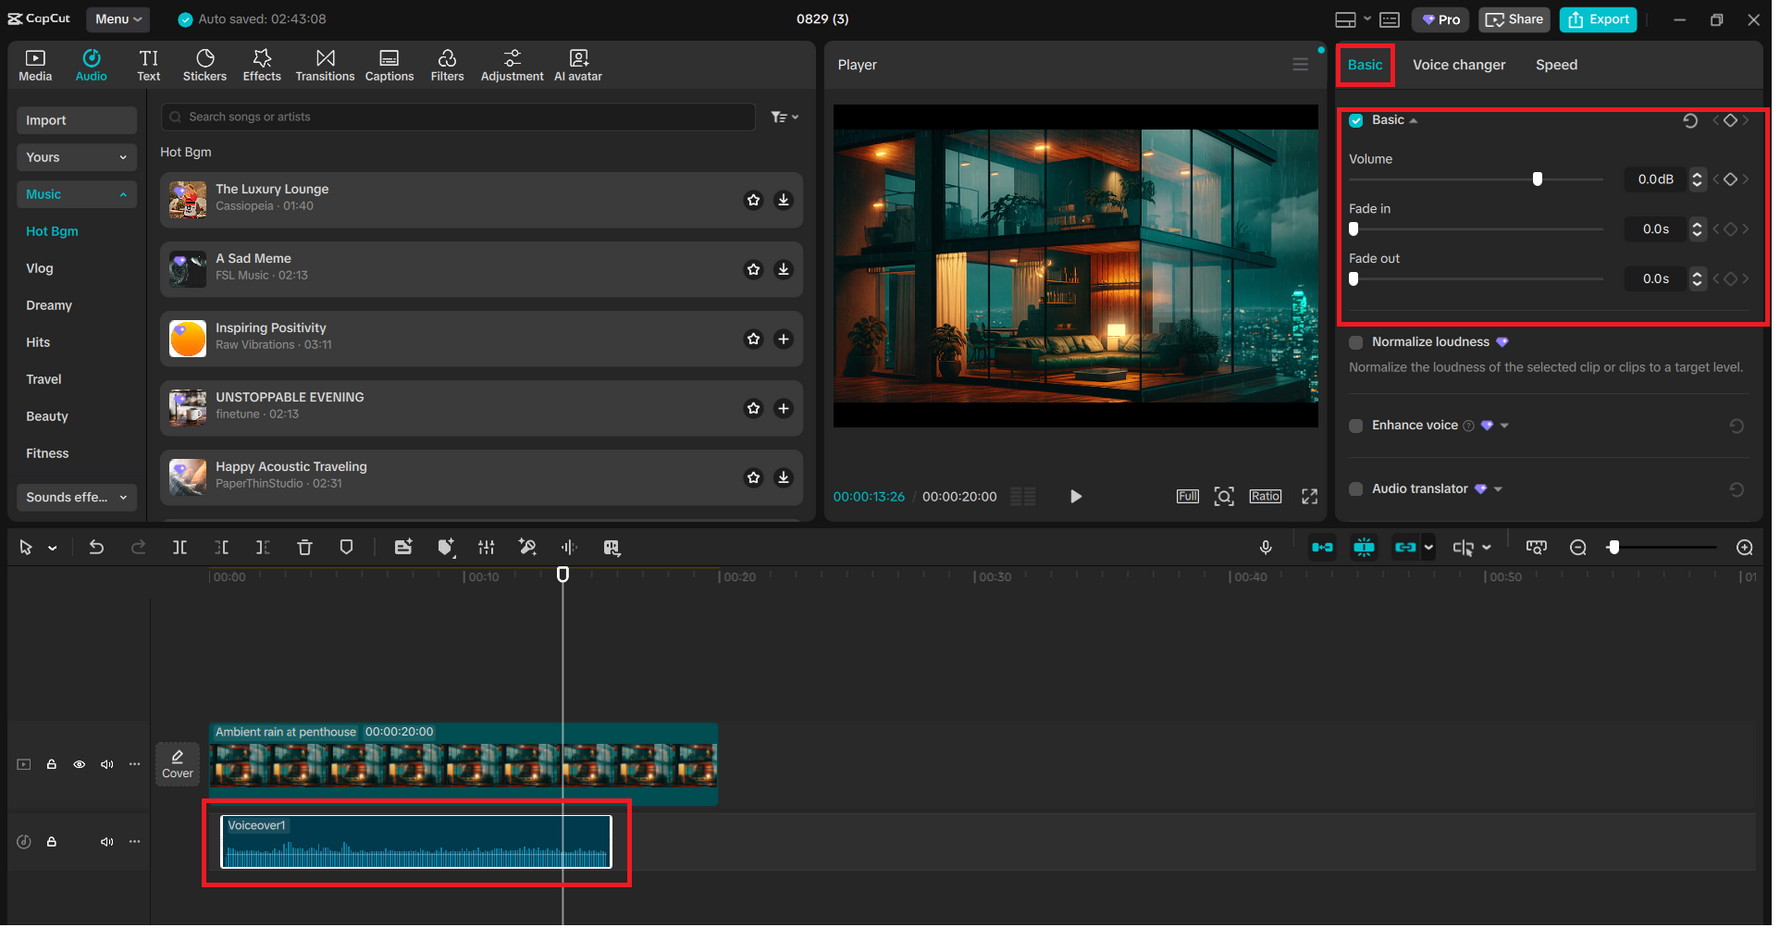Expand the Sounds effects category
The height and width of the screenshot is (940, 1780).
tap(77, 499)
